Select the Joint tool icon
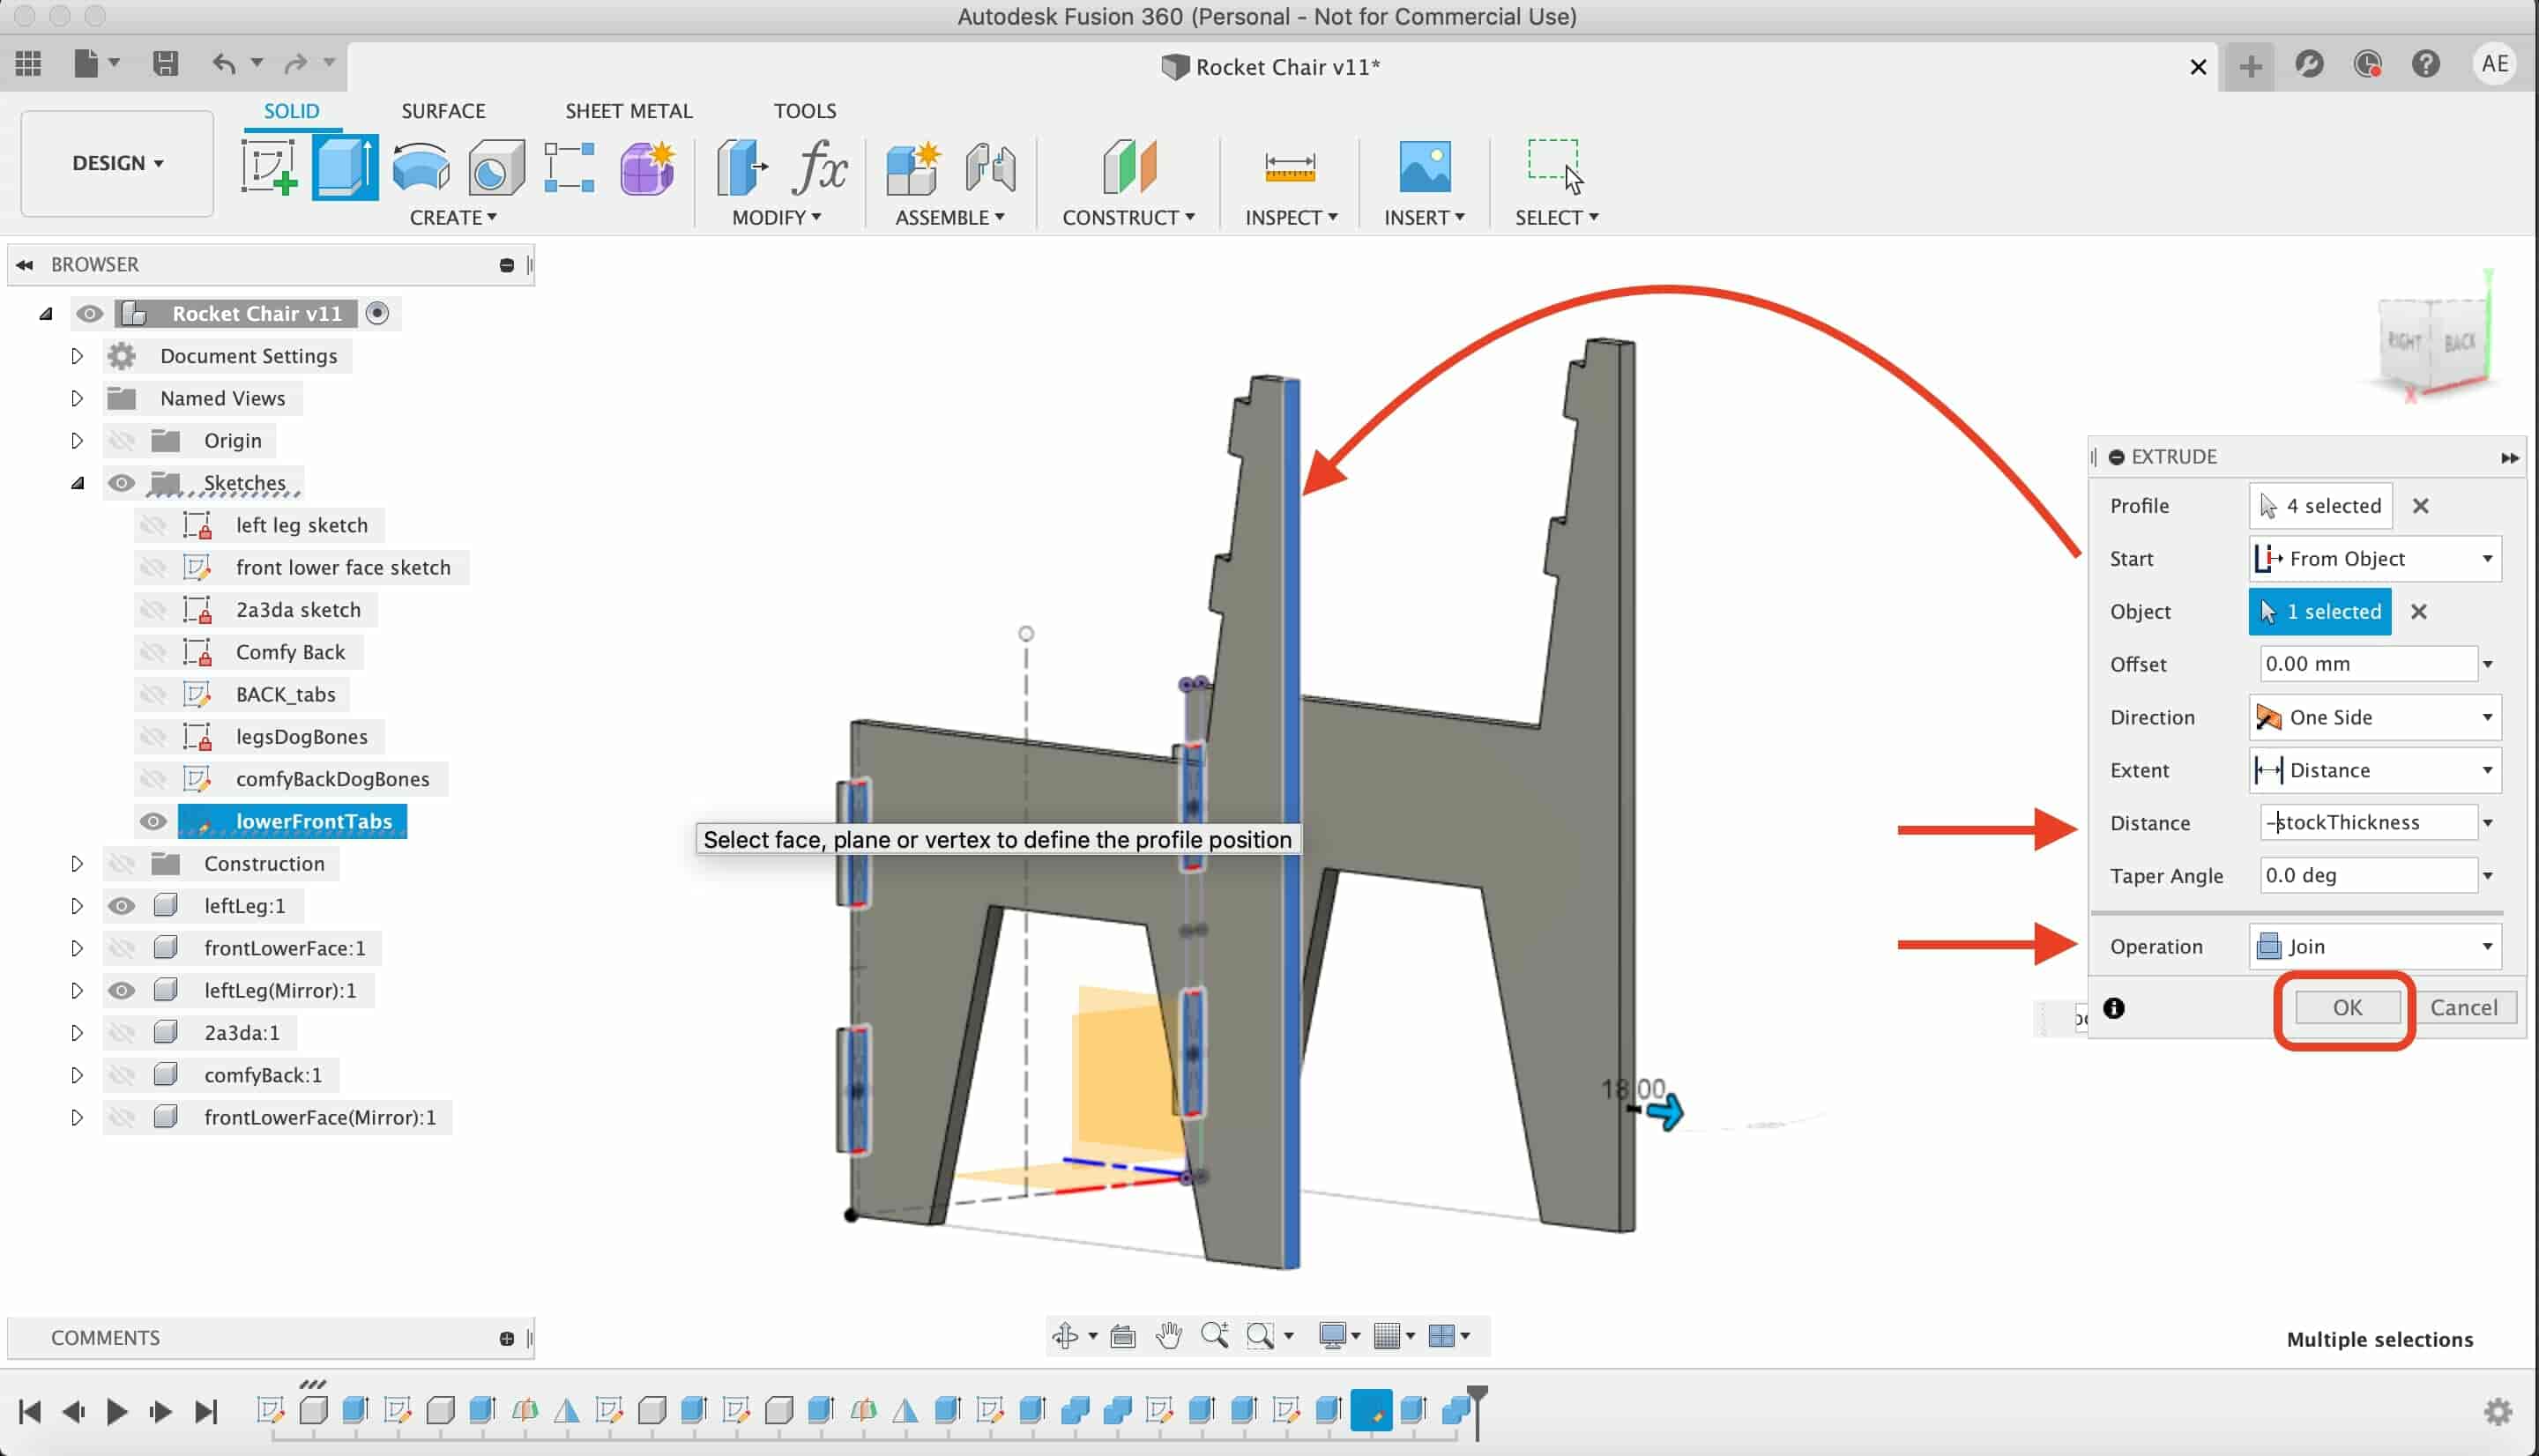 point(990,167)
